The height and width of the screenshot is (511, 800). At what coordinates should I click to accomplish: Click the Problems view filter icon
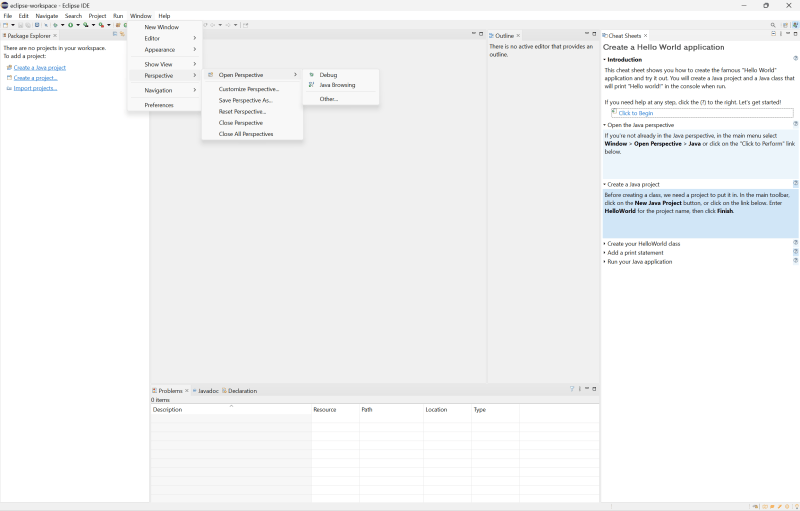pyautogui.click(x=572, y=389)
